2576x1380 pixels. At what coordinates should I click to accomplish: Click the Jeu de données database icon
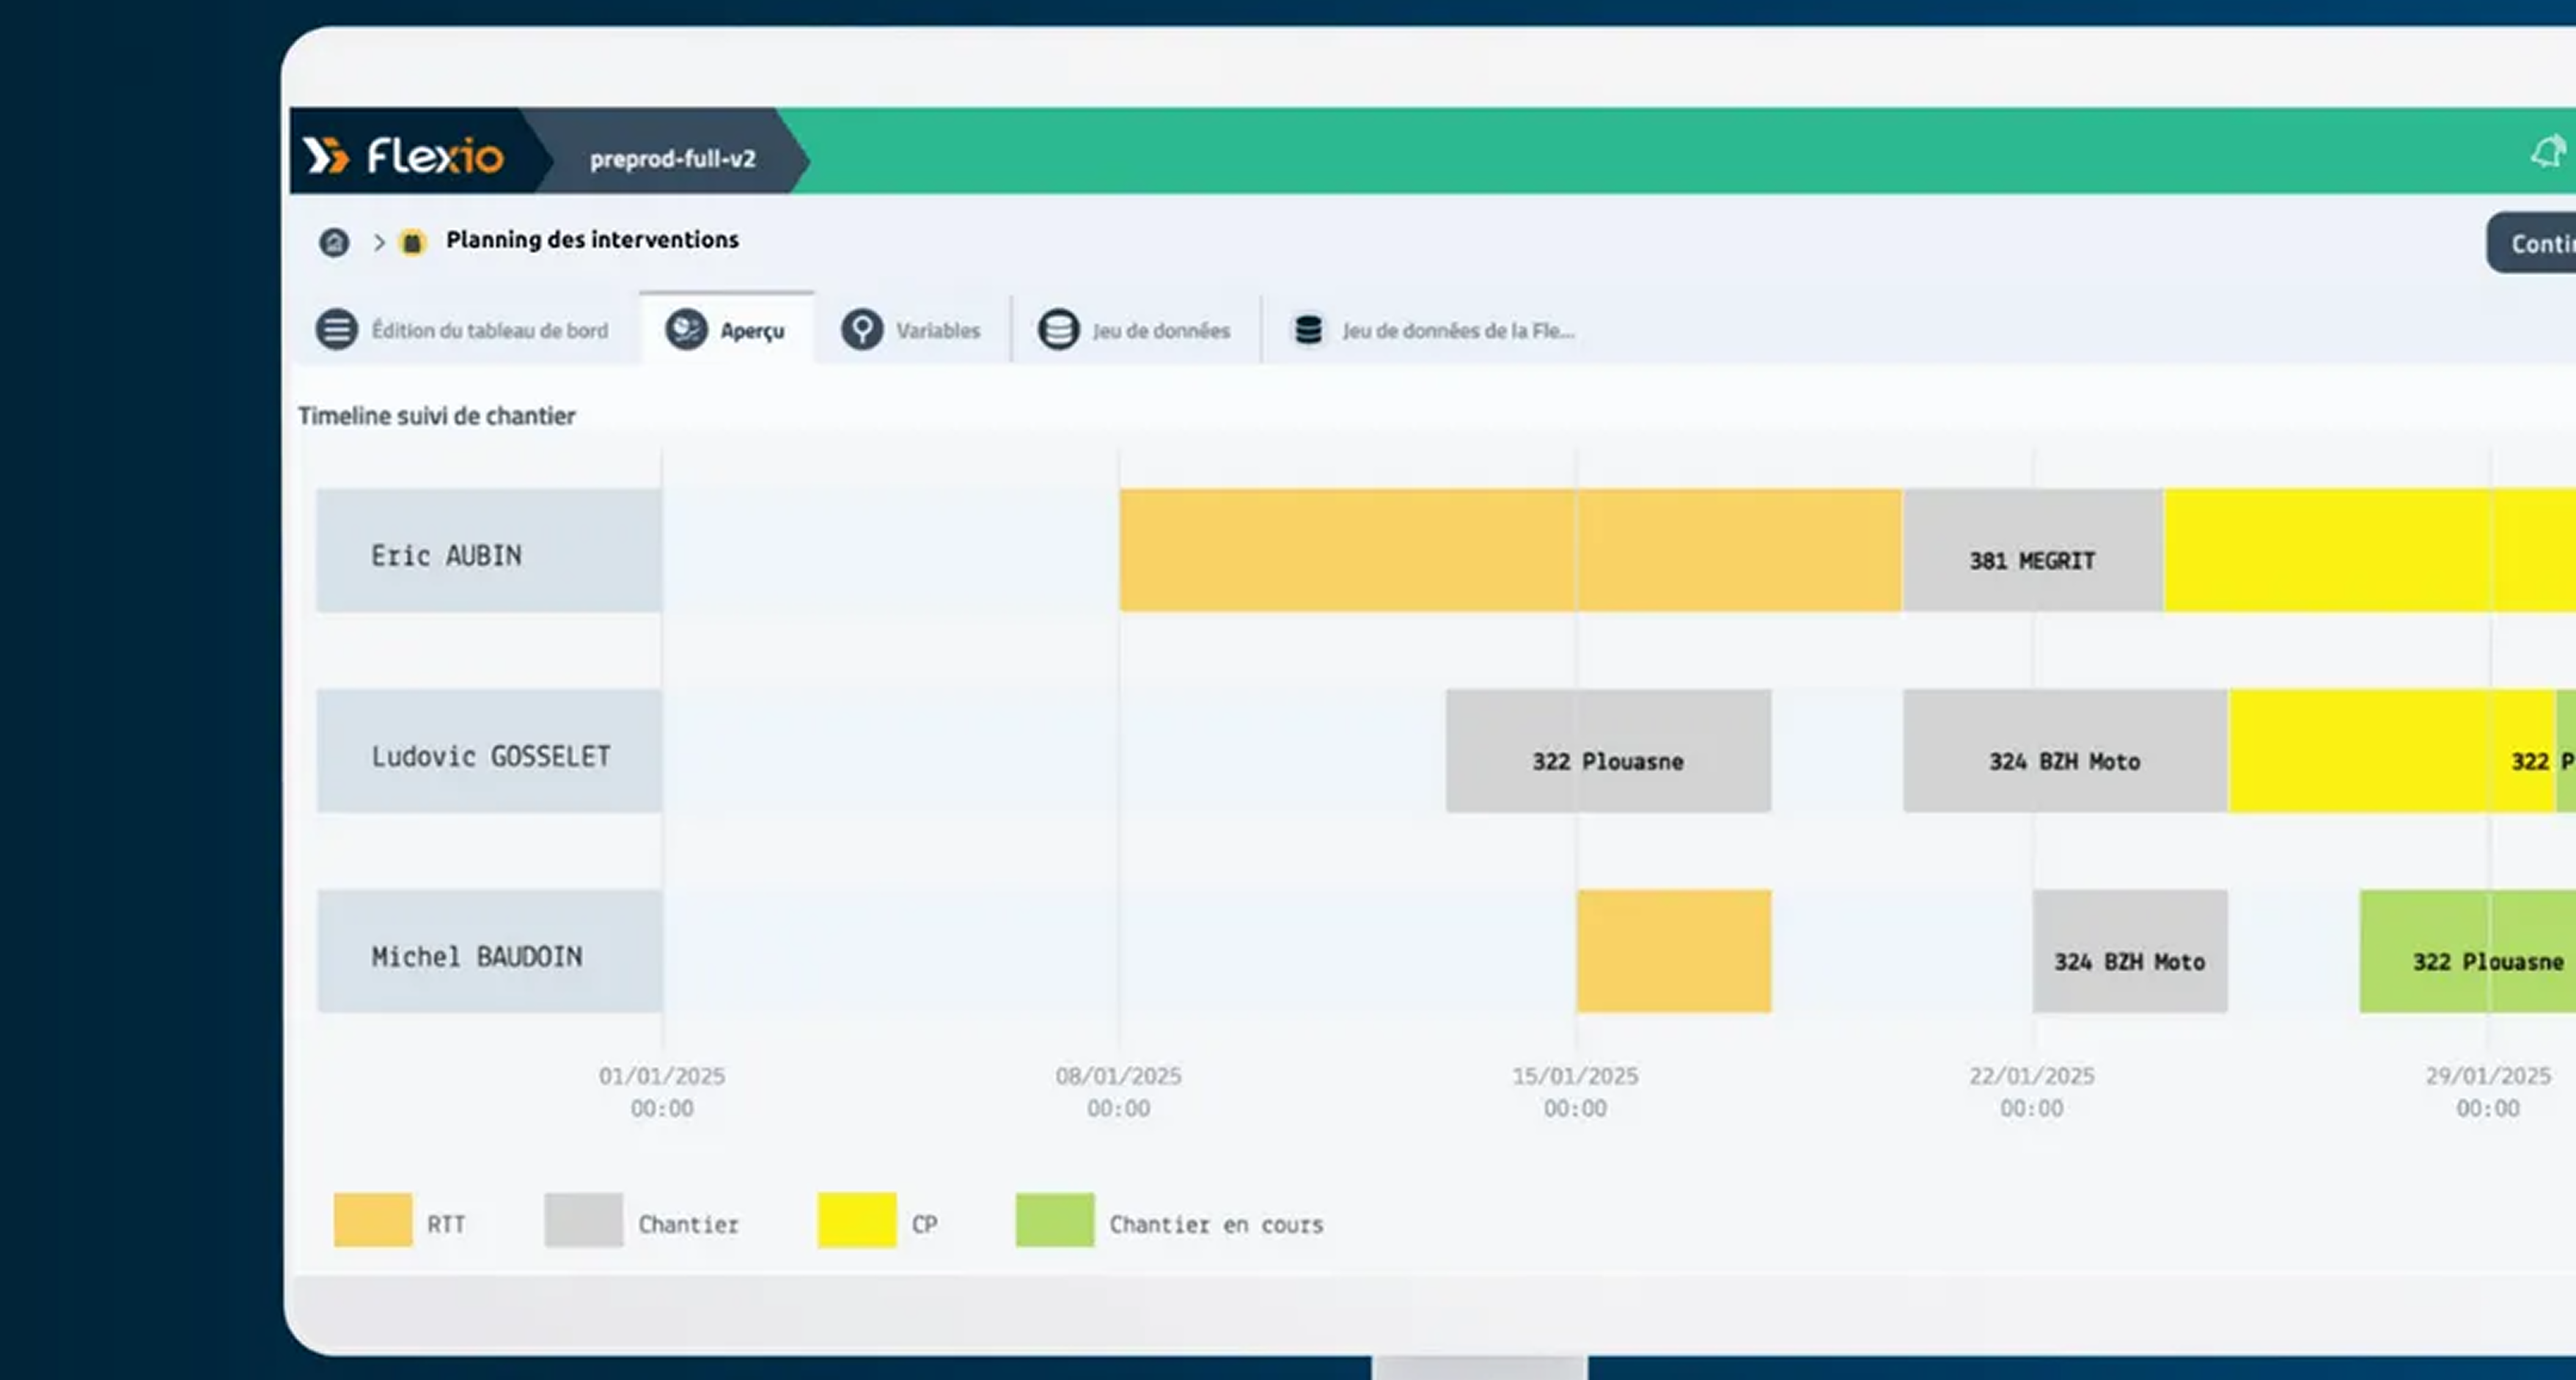coord(1058,329)
